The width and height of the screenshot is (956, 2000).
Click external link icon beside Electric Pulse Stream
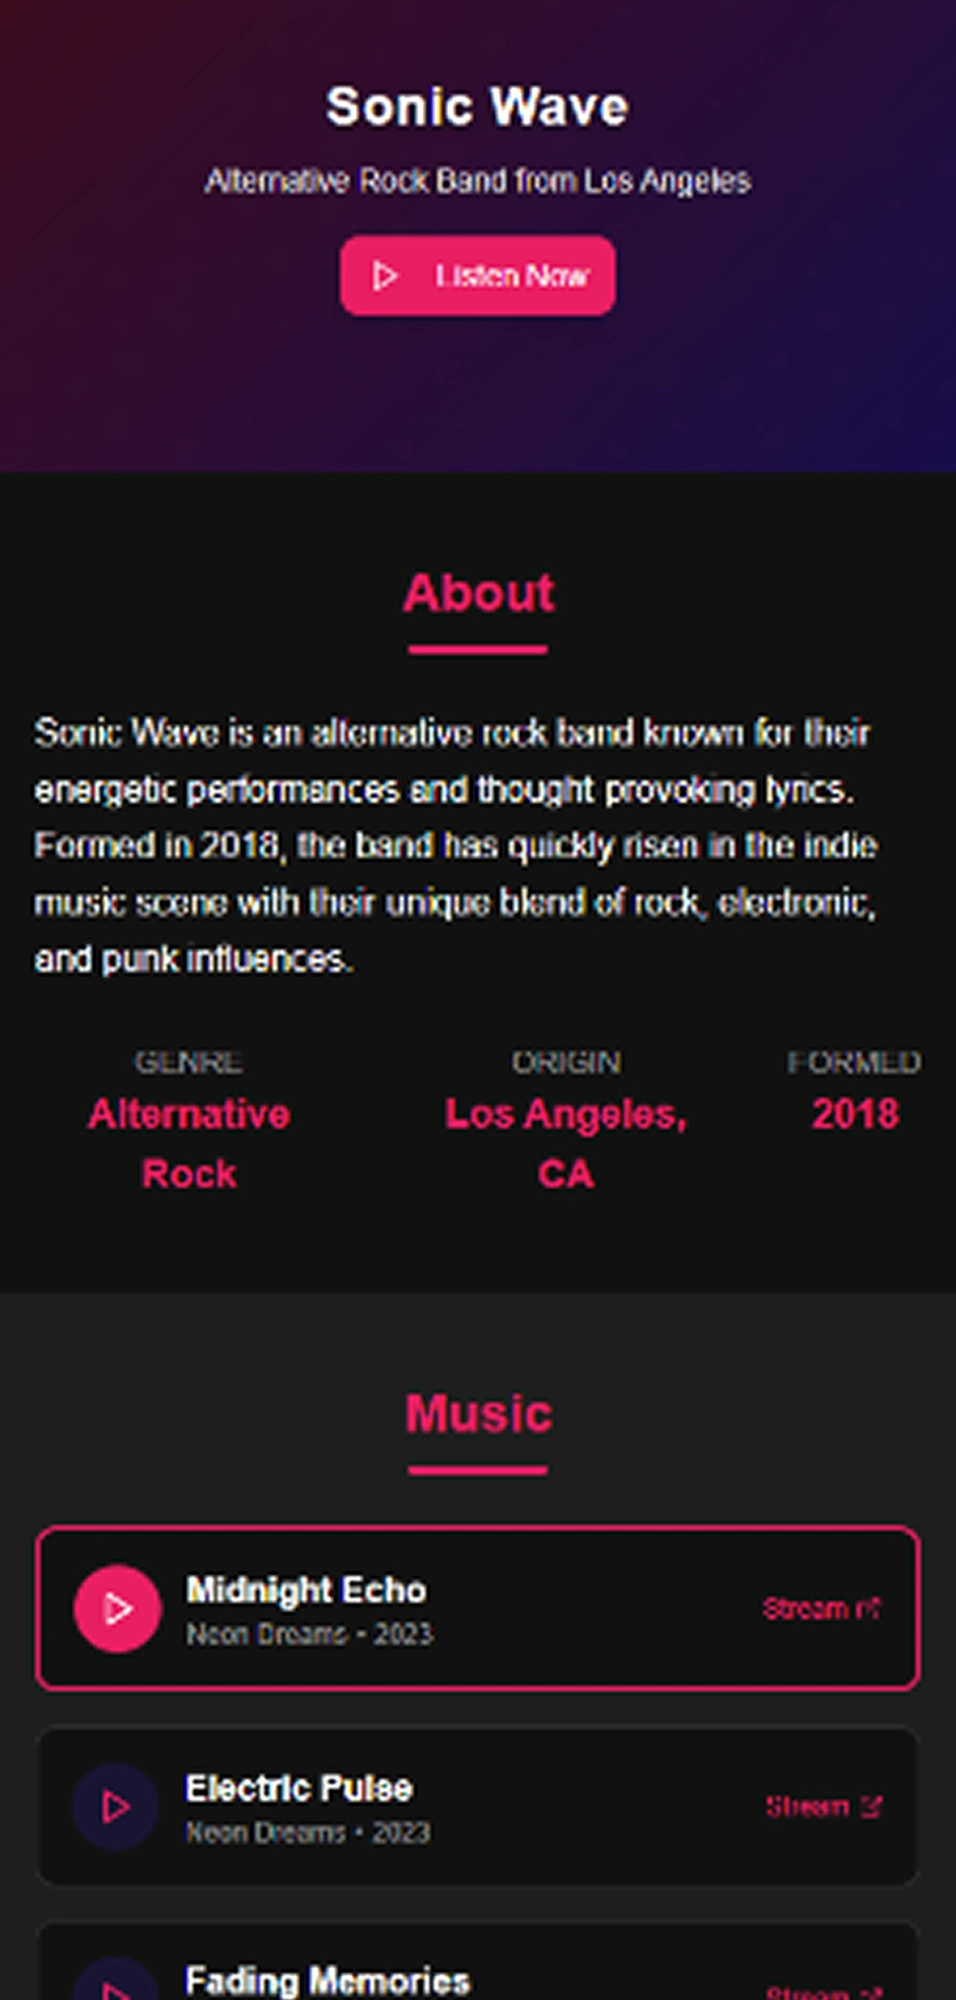(871, 1806)
